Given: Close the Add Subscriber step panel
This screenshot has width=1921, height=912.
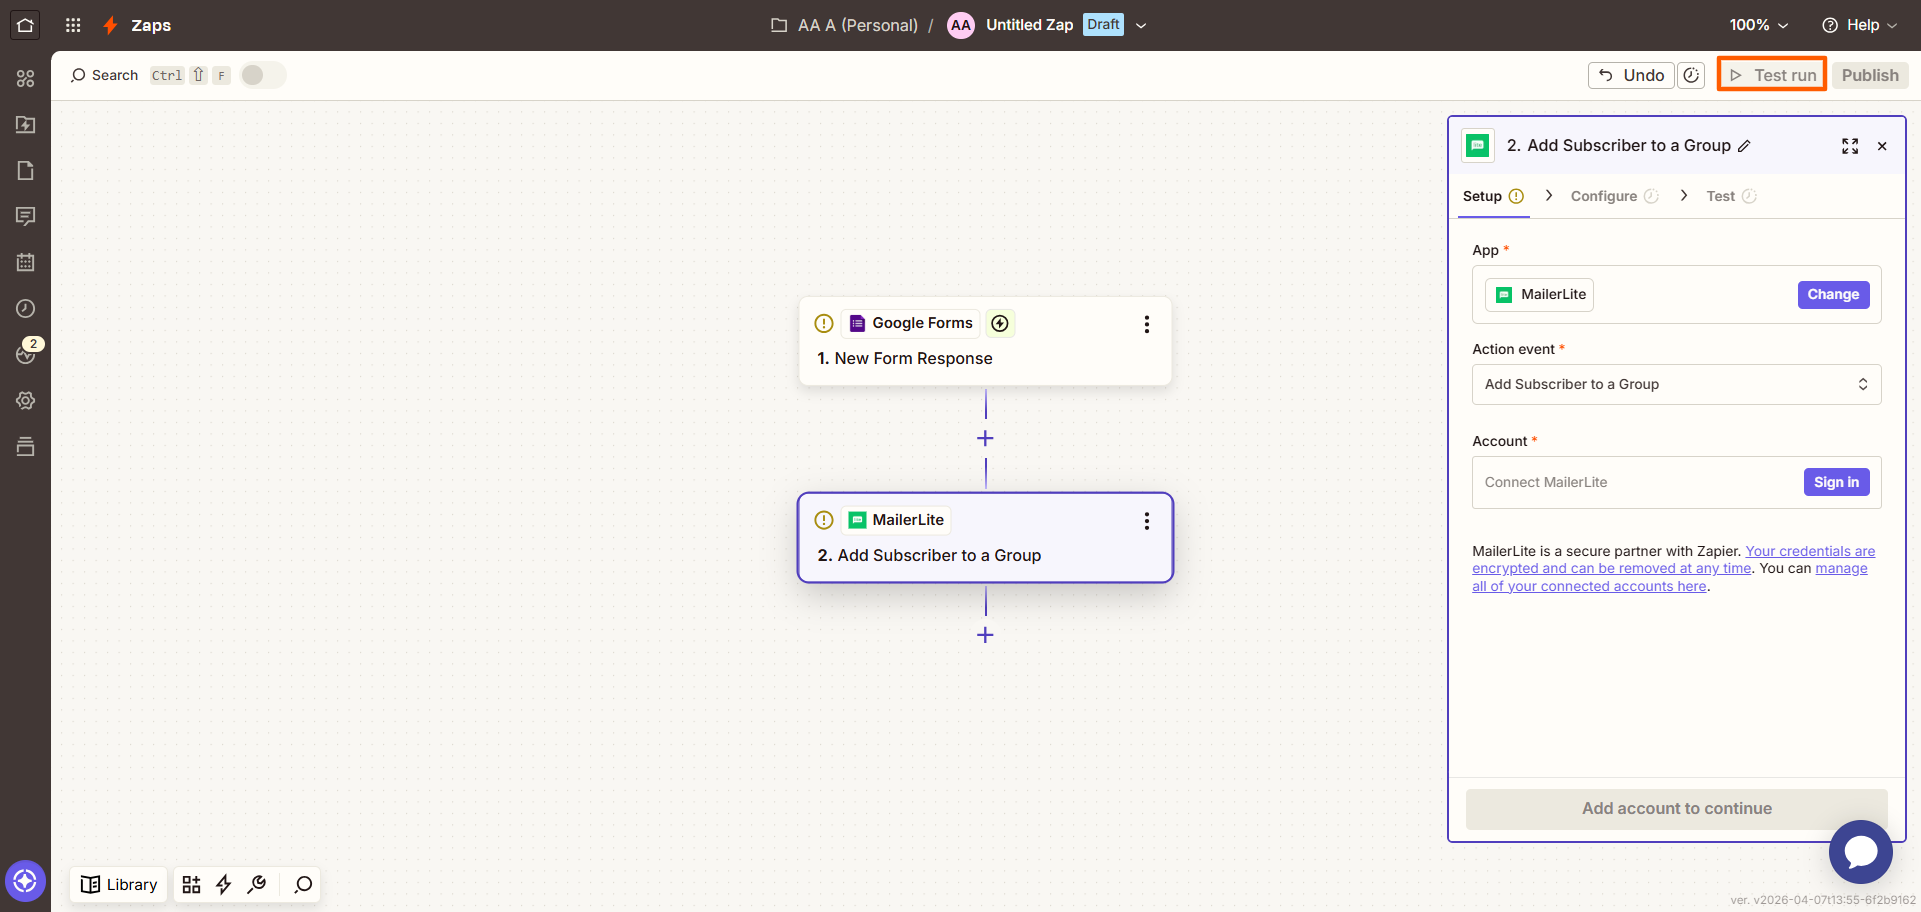Looking at the screenshot, I should (x=1882, y=146).
